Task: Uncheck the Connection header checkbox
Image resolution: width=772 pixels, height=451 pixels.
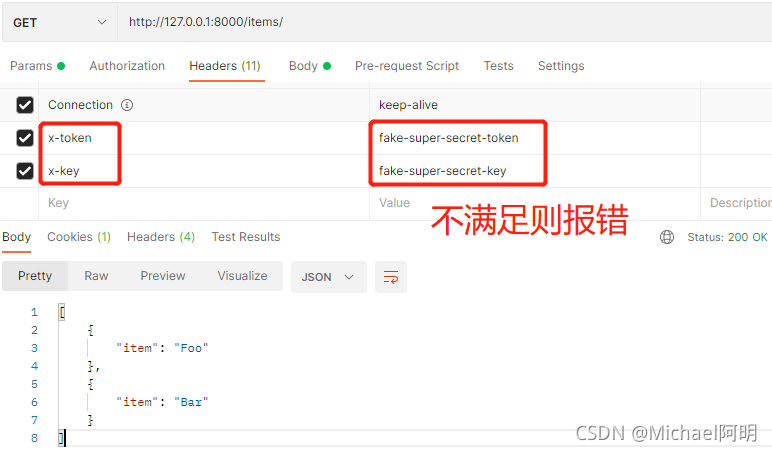Action: click(x=25, y=105)
